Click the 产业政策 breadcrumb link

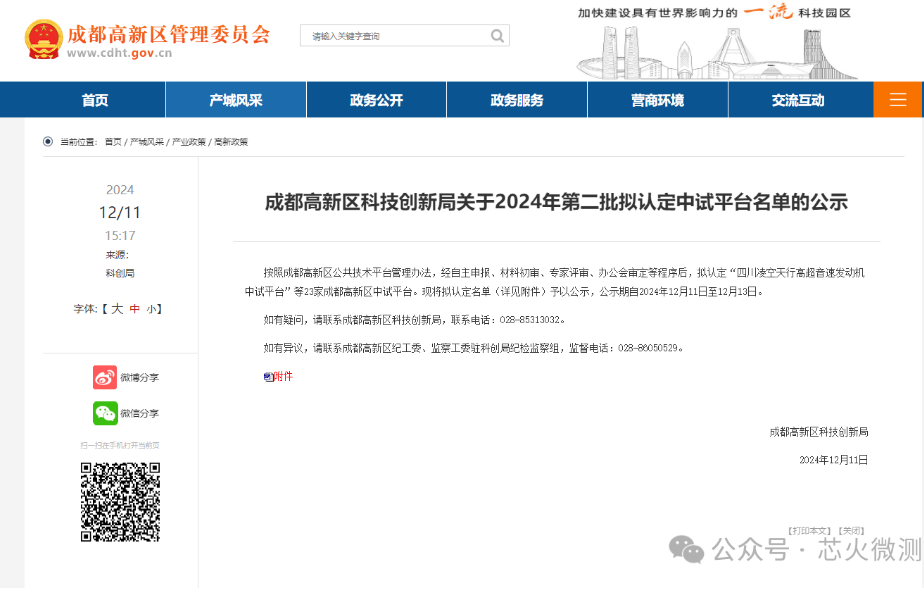pyautogui.click(x=189, y=142)
